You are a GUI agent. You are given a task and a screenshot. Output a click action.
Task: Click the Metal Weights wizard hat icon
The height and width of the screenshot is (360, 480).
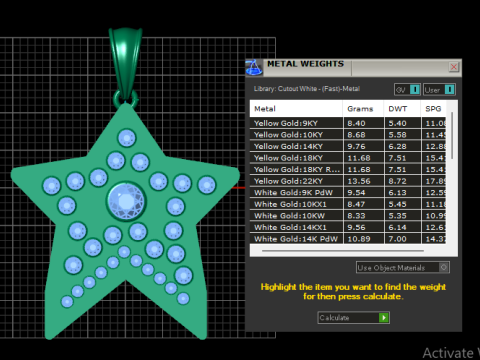tap(254, 68)
